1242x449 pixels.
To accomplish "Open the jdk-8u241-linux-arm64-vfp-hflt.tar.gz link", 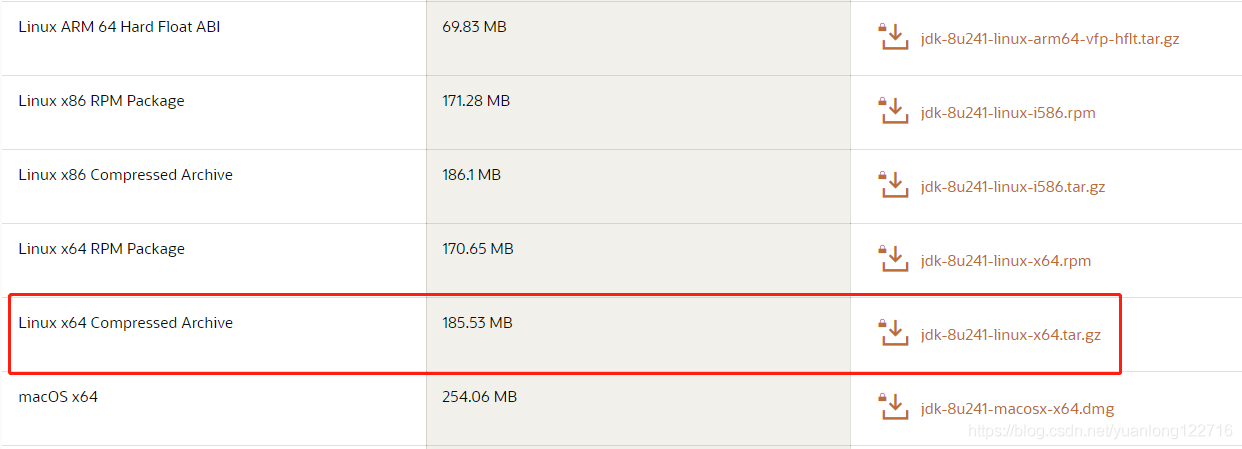I will coord(1049,39).
